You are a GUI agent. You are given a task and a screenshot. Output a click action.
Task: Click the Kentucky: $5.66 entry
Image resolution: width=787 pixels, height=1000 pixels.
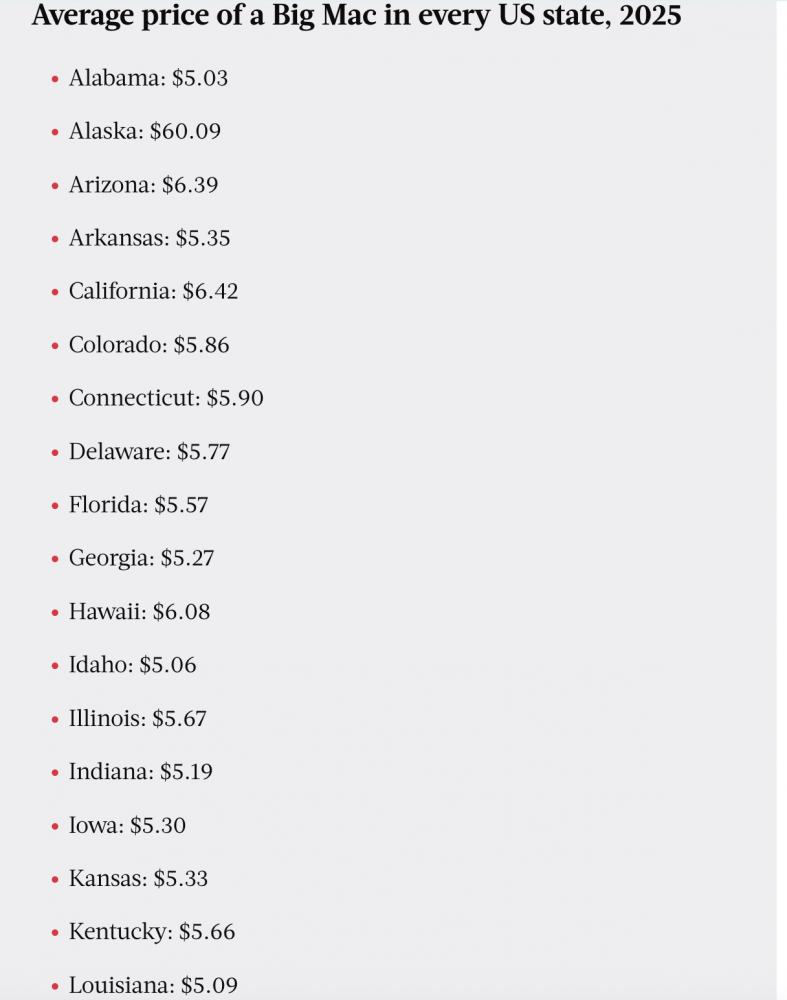pos(152,932)
